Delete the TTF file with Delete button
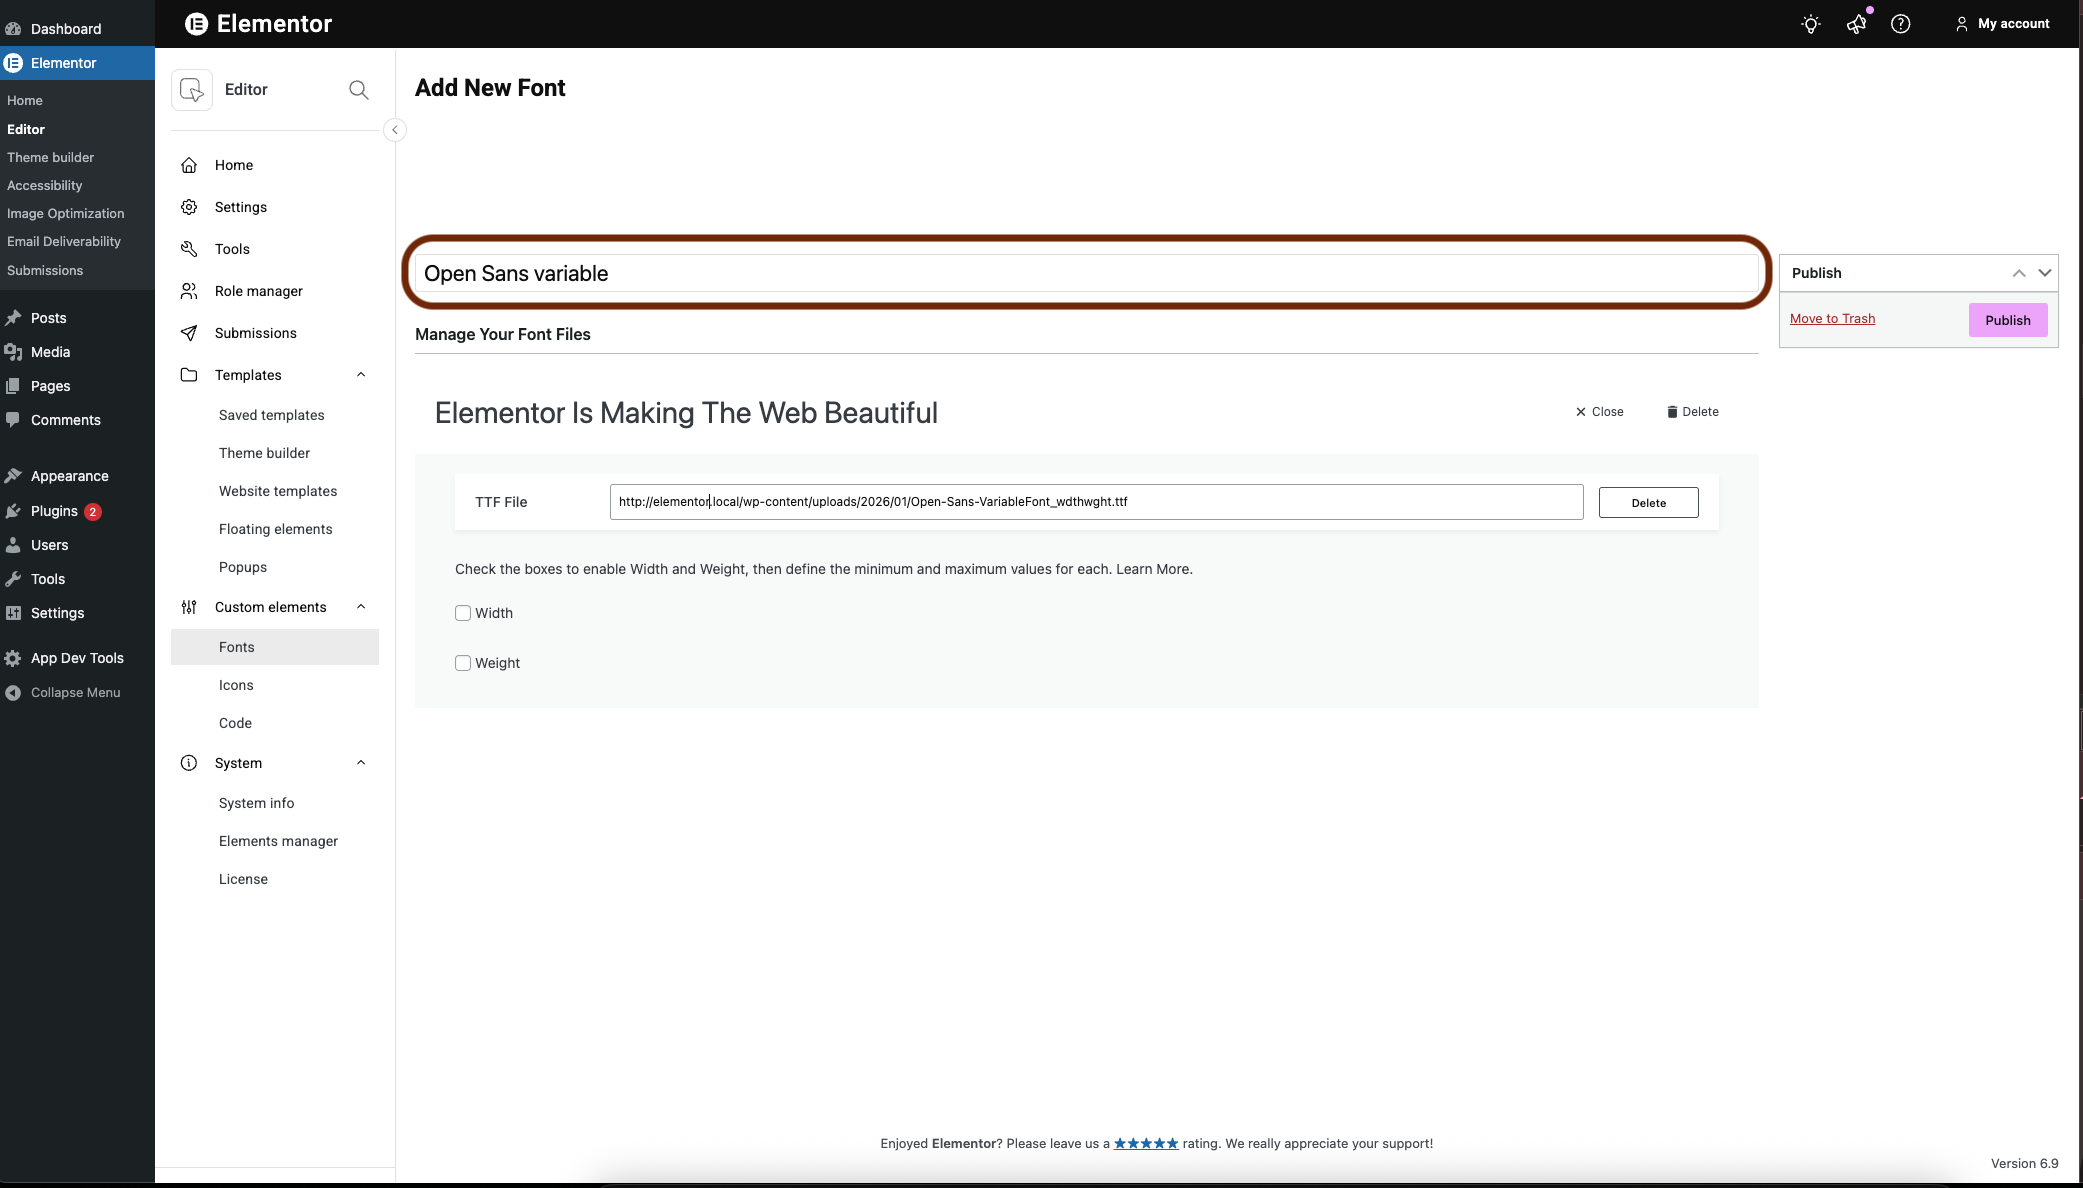Viewport: 2083px width, 1188px height. [x=1648, y=503]
